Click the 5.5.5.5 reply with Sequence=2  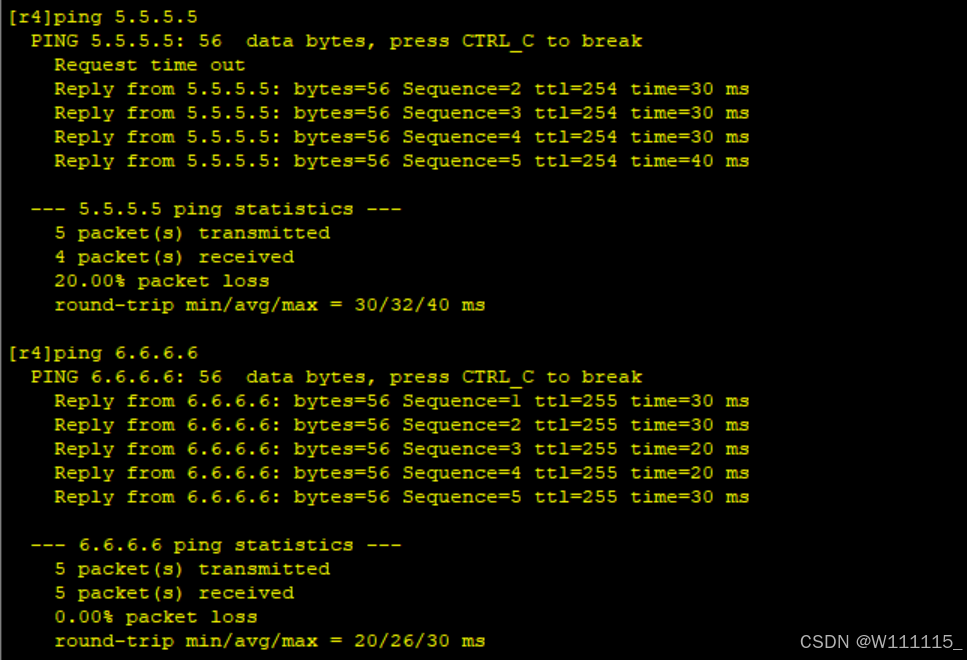click(x=401, y=89)
